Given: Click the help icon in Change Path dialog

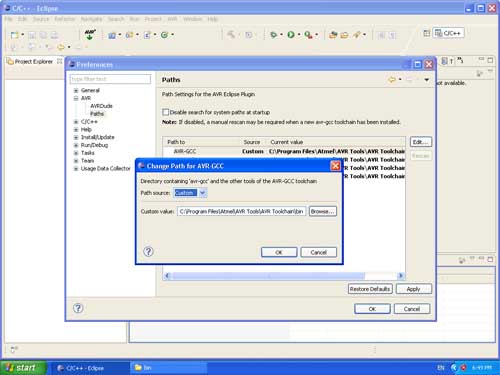Looking at the screenshot, I should [148, 252].
